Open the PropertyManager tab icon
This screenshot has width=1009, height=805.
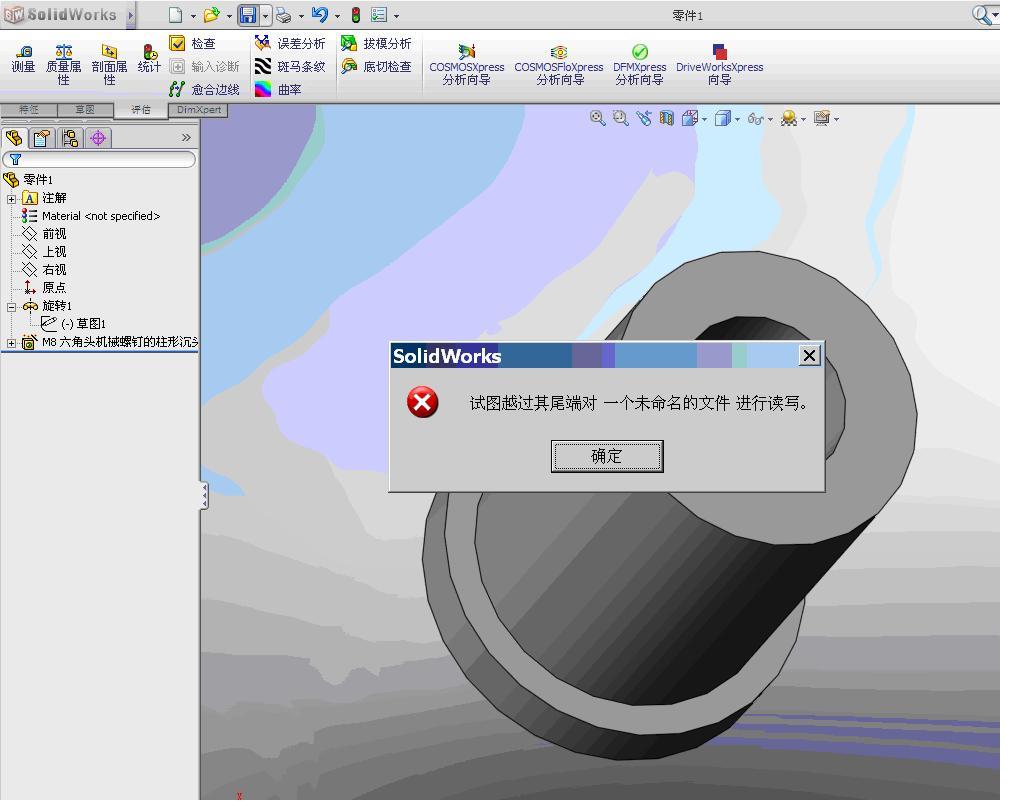click(x=42, y=138)
